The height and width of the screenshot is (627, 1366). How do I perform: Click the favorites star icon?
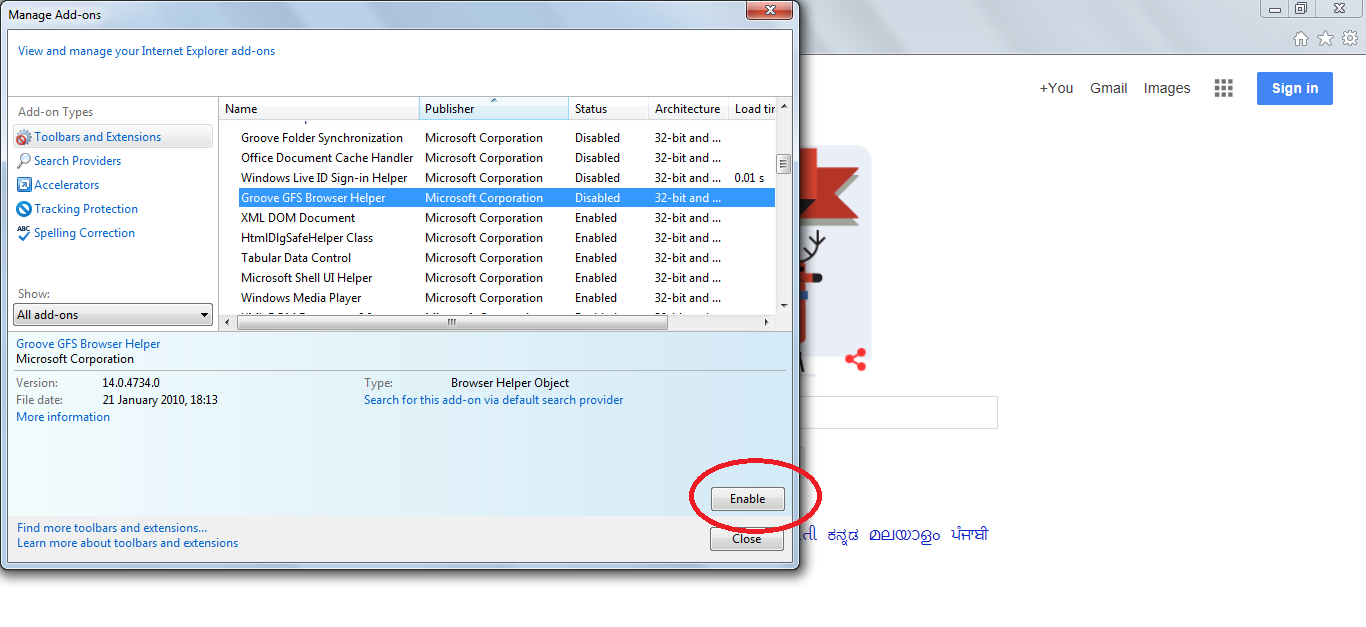pos(1326,37)
